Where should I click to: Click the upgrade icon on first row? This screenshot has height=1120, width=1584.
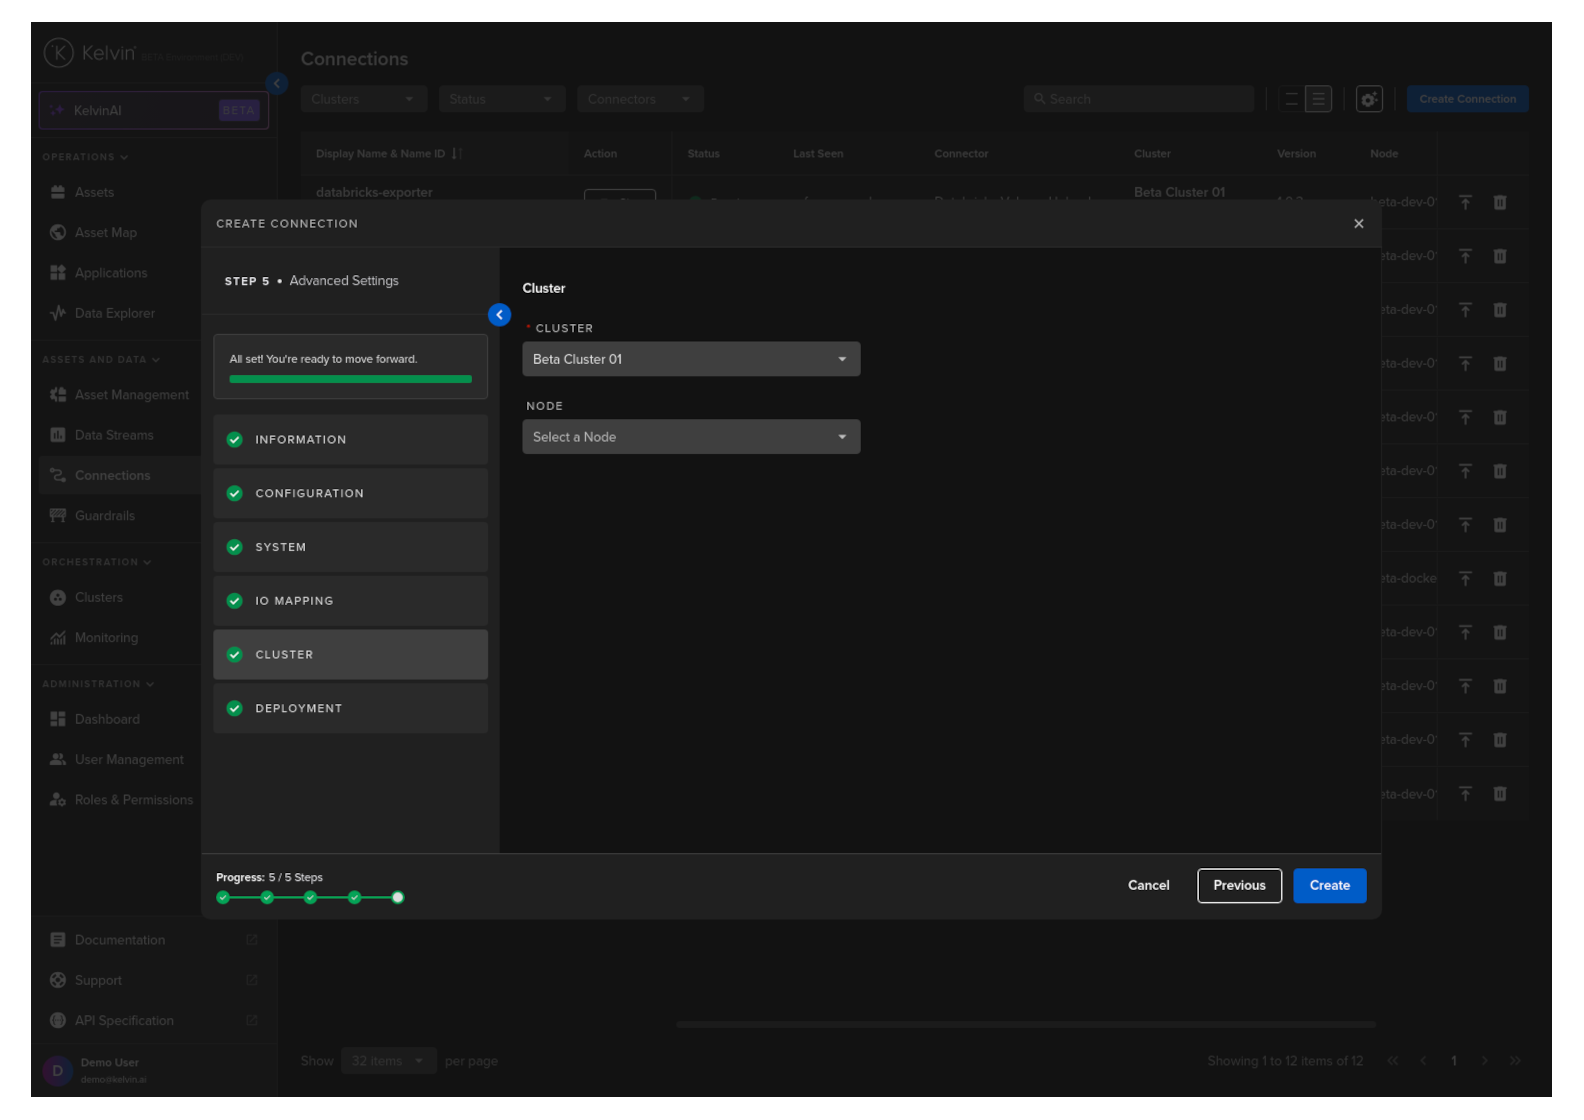tap(1464, 203)
